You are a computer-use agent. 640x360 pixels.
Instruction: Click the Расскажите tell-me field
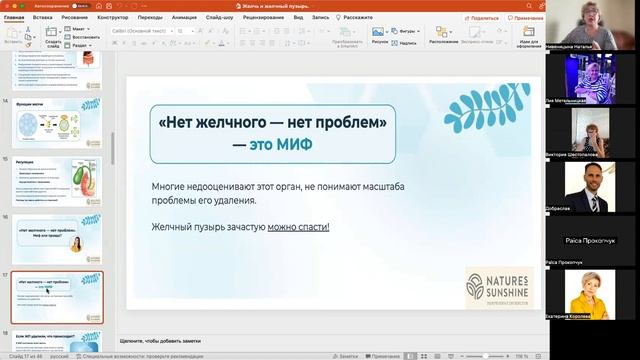(x=354, y=18)
